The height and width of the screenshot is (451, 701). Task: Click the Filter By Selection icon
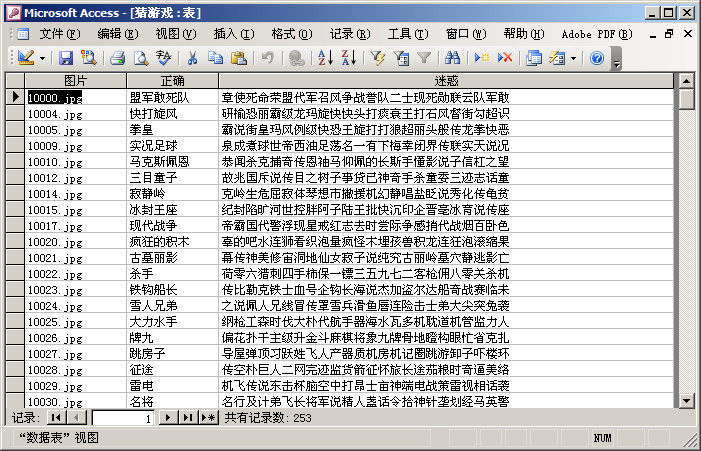[x=378, y=58]
